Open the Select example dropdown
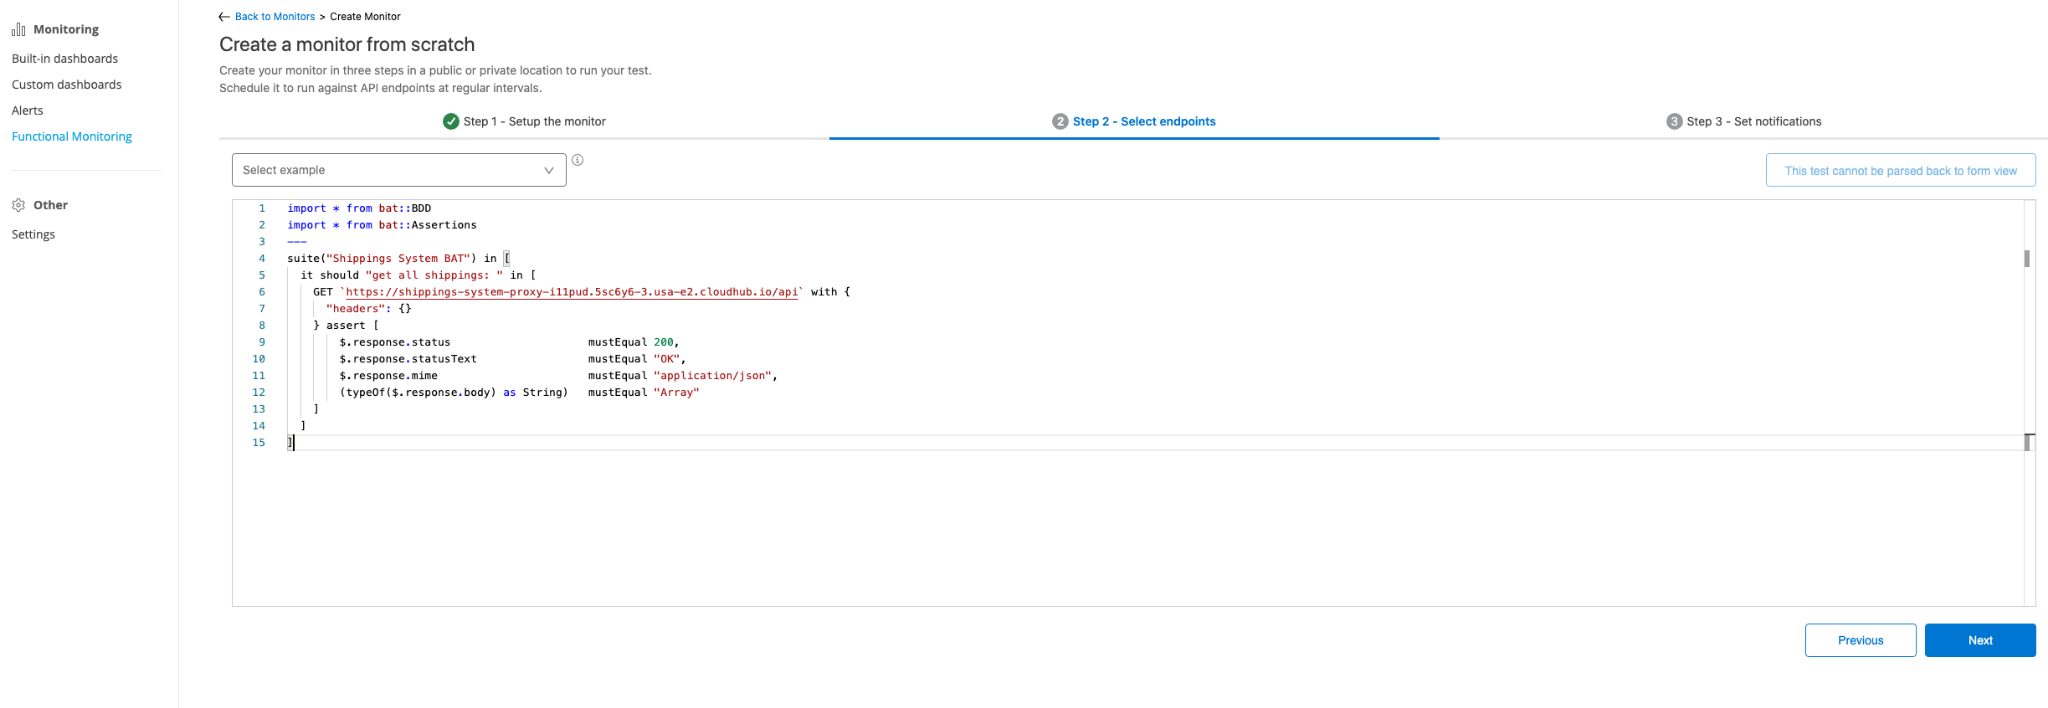This screenshot has height=708, width=2048. point(398,170)
